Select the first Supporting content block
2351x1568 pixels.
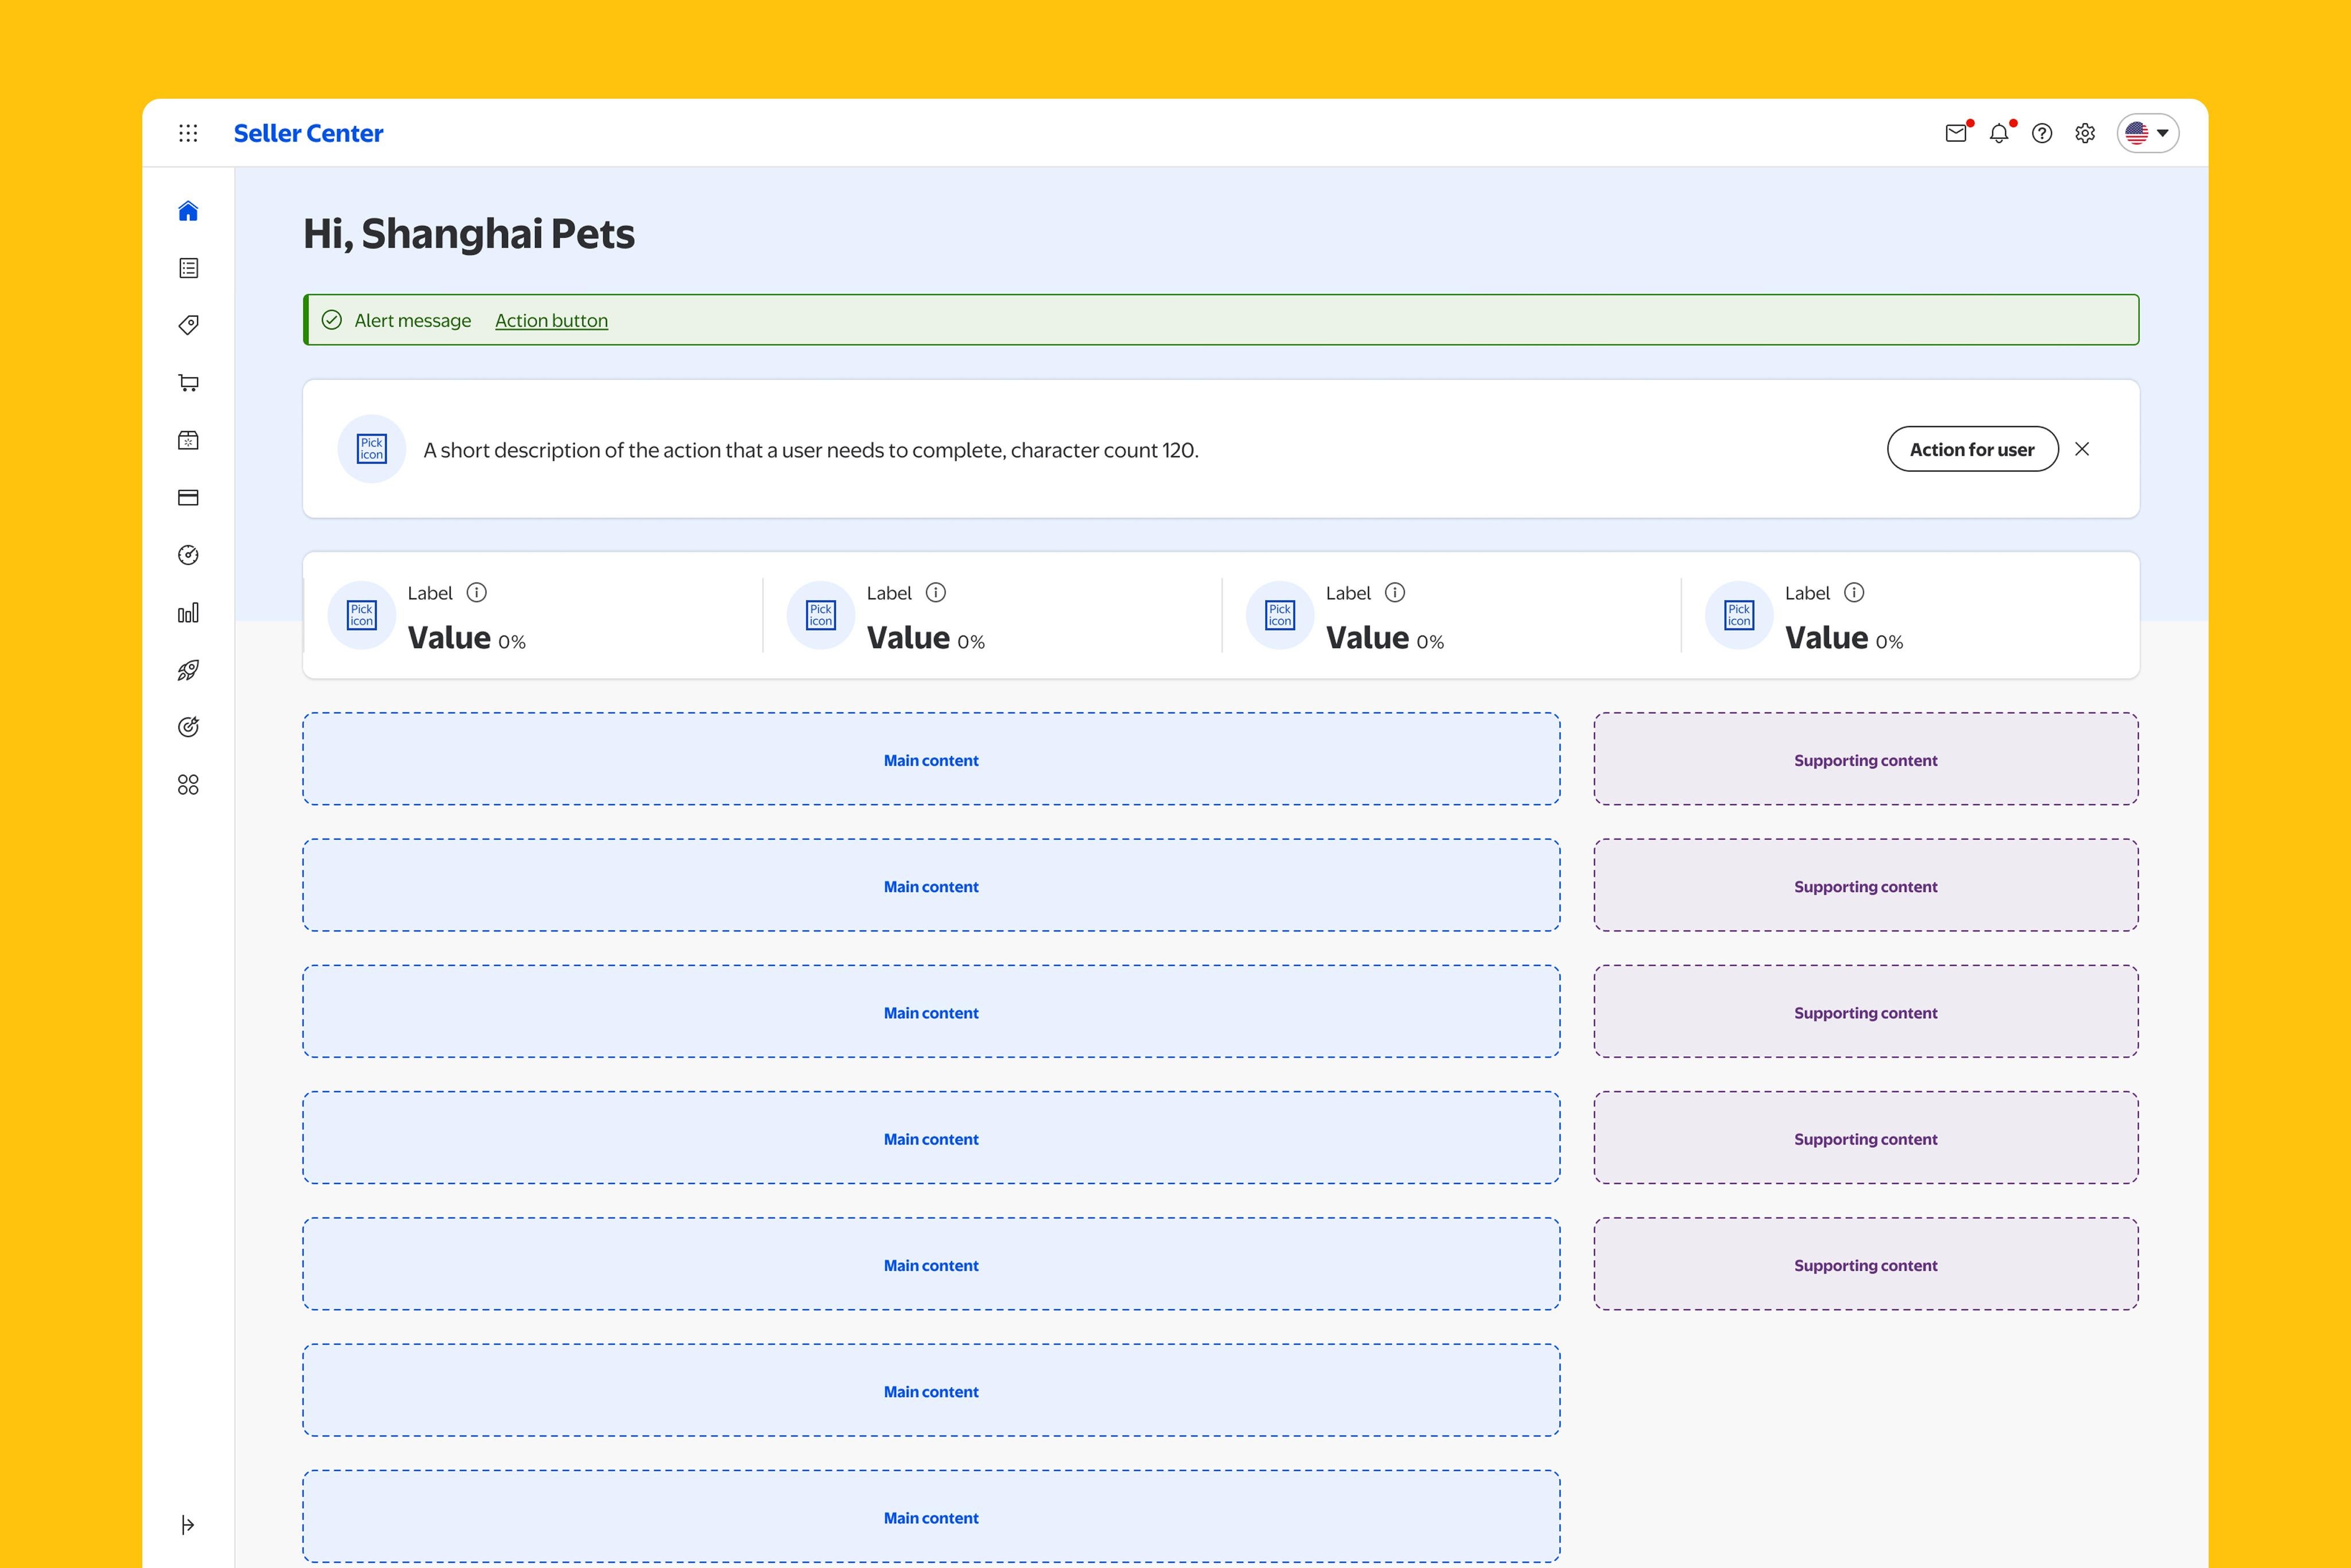coord(1865,760)
